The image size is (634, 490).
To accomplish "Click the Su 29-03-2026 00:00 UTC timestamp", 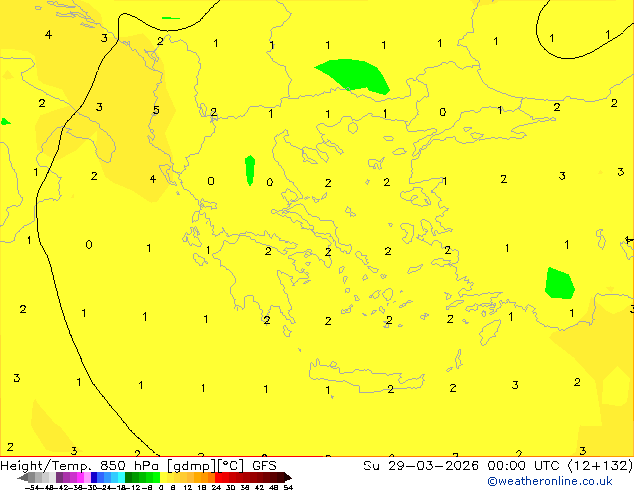I will tap(463, 466).
